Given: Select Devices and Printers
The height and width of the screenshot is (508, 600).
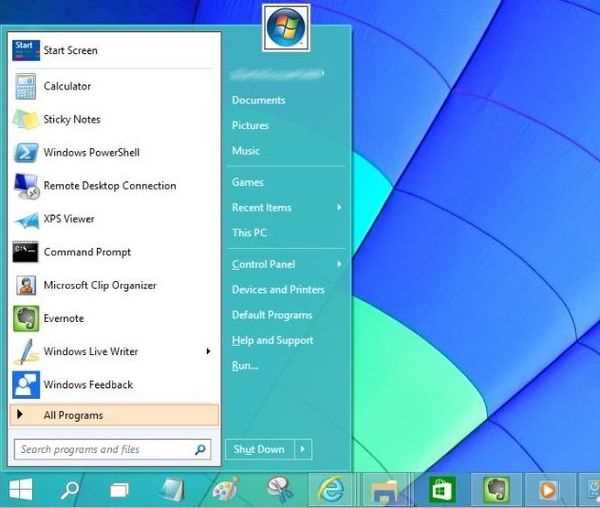Looking at the screenshot, I should (278, 290).
